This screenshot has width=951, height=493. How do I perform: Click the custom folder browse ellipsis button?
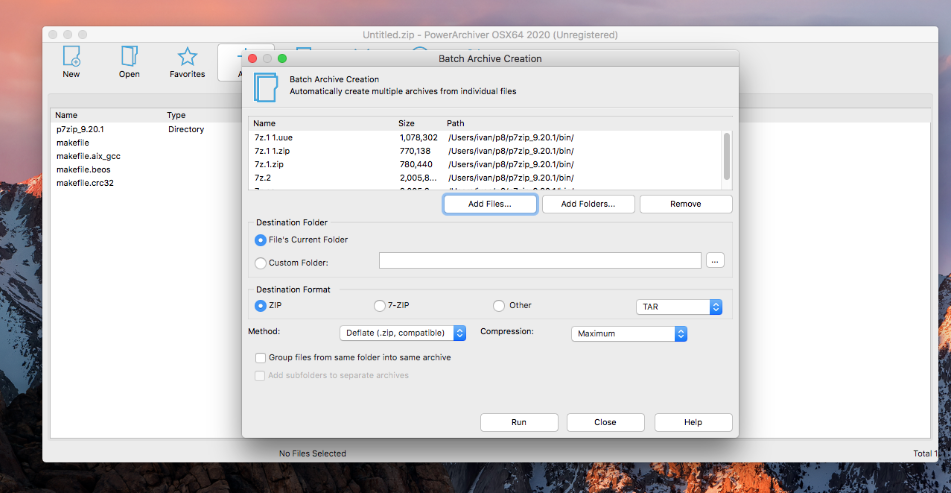pos(714,261)
